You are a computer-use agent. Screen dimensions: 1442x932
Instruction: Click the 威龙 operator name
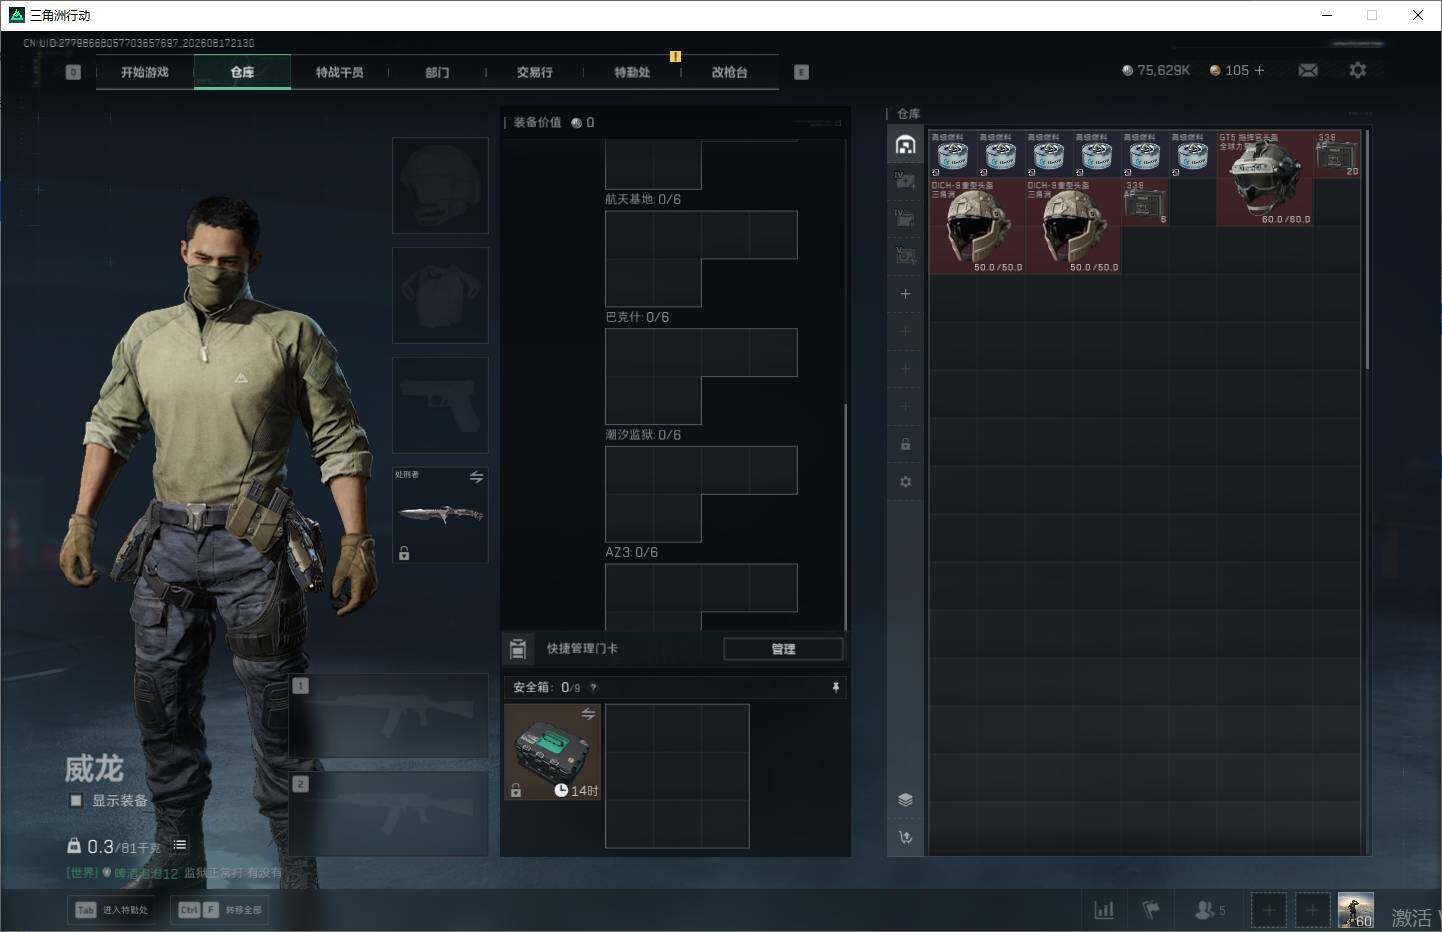point(94,768)
